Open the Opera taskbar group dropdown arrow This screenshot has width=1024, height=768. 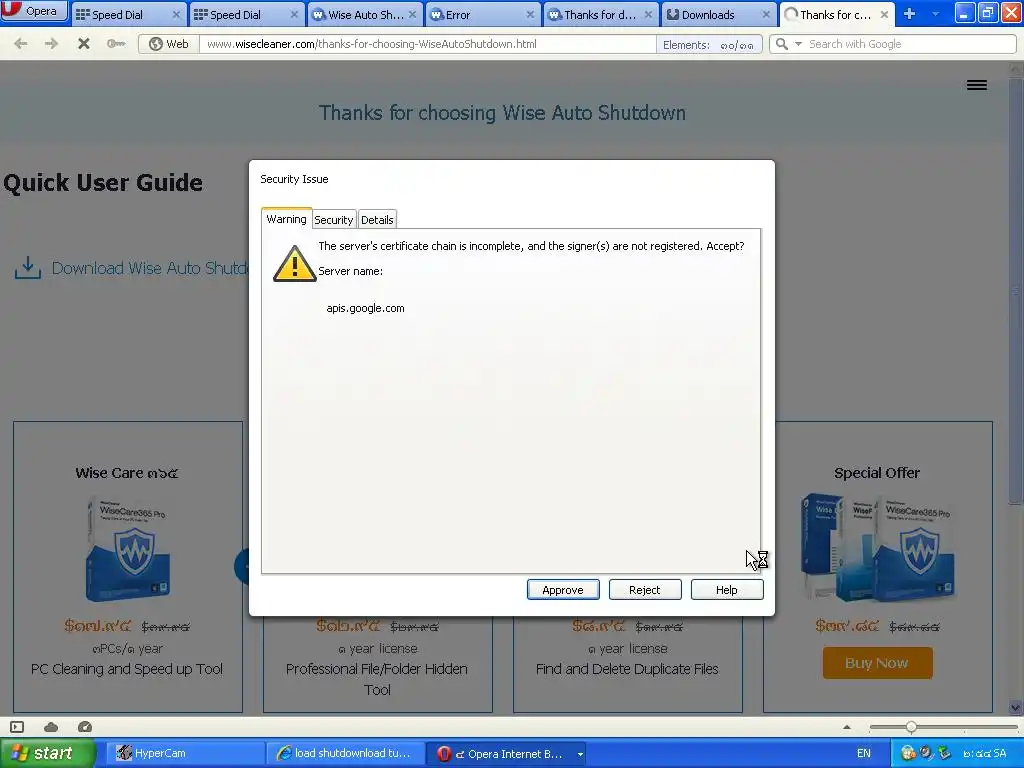tap(580, 754)
